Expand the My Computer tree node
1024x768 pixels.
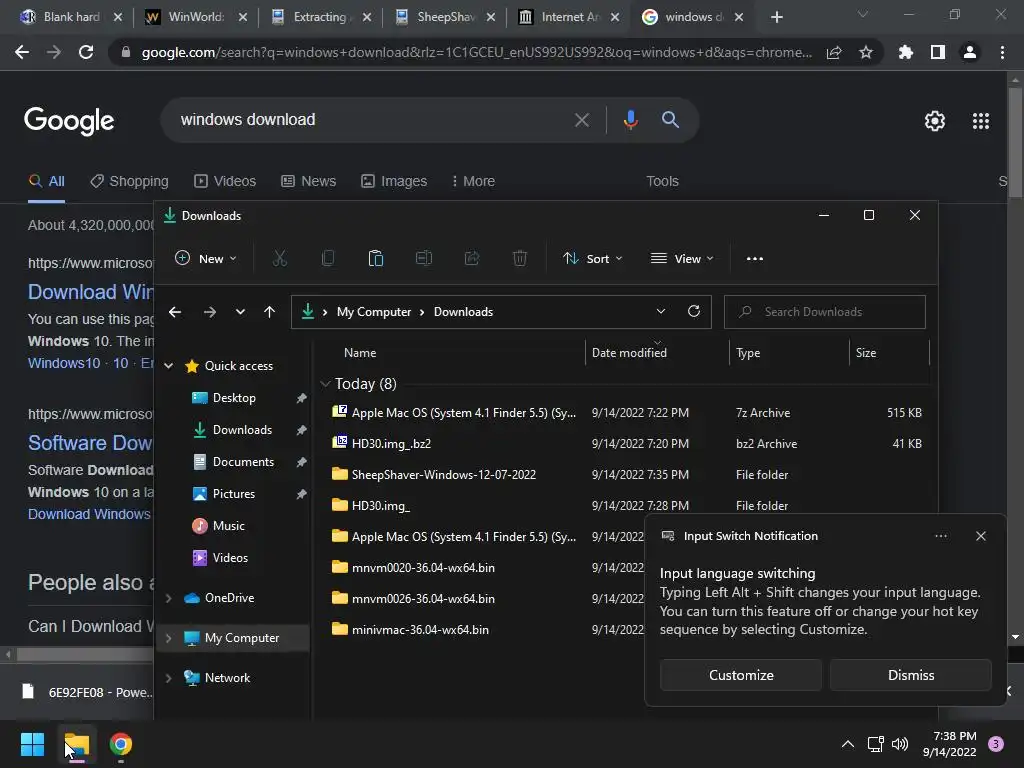point(168,638)
